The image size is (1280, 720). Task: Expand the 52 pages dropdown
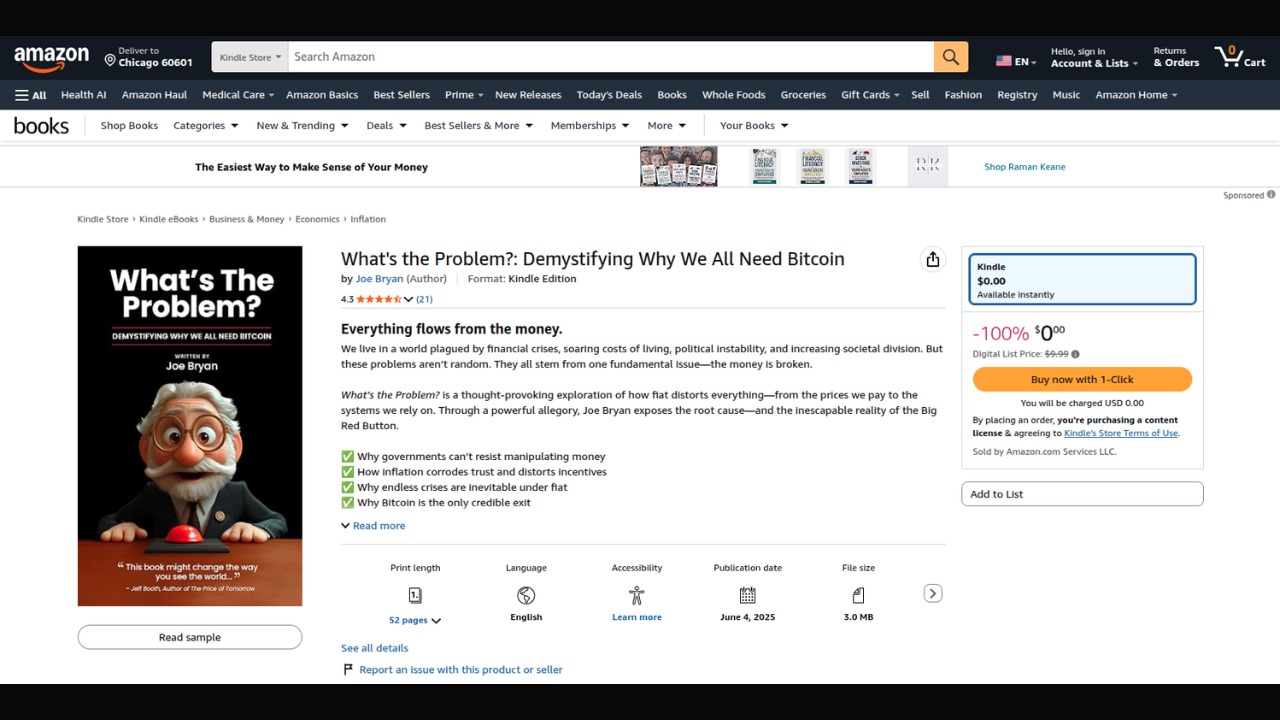(415, 620)
